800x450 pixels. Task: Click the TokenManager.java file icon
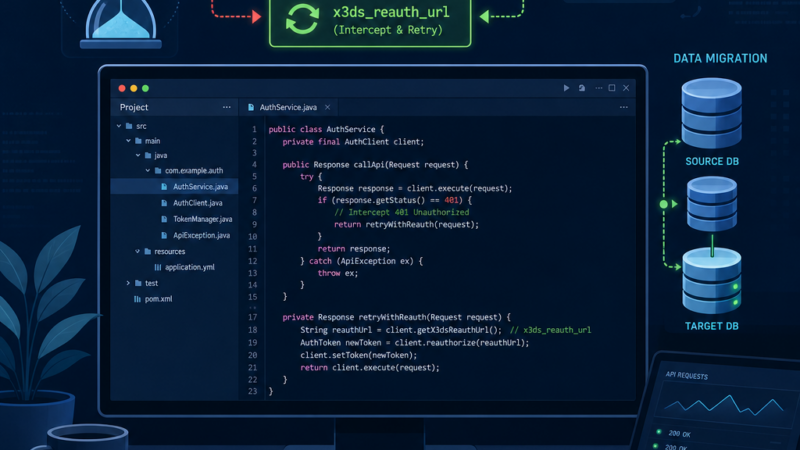coord(164,219)
